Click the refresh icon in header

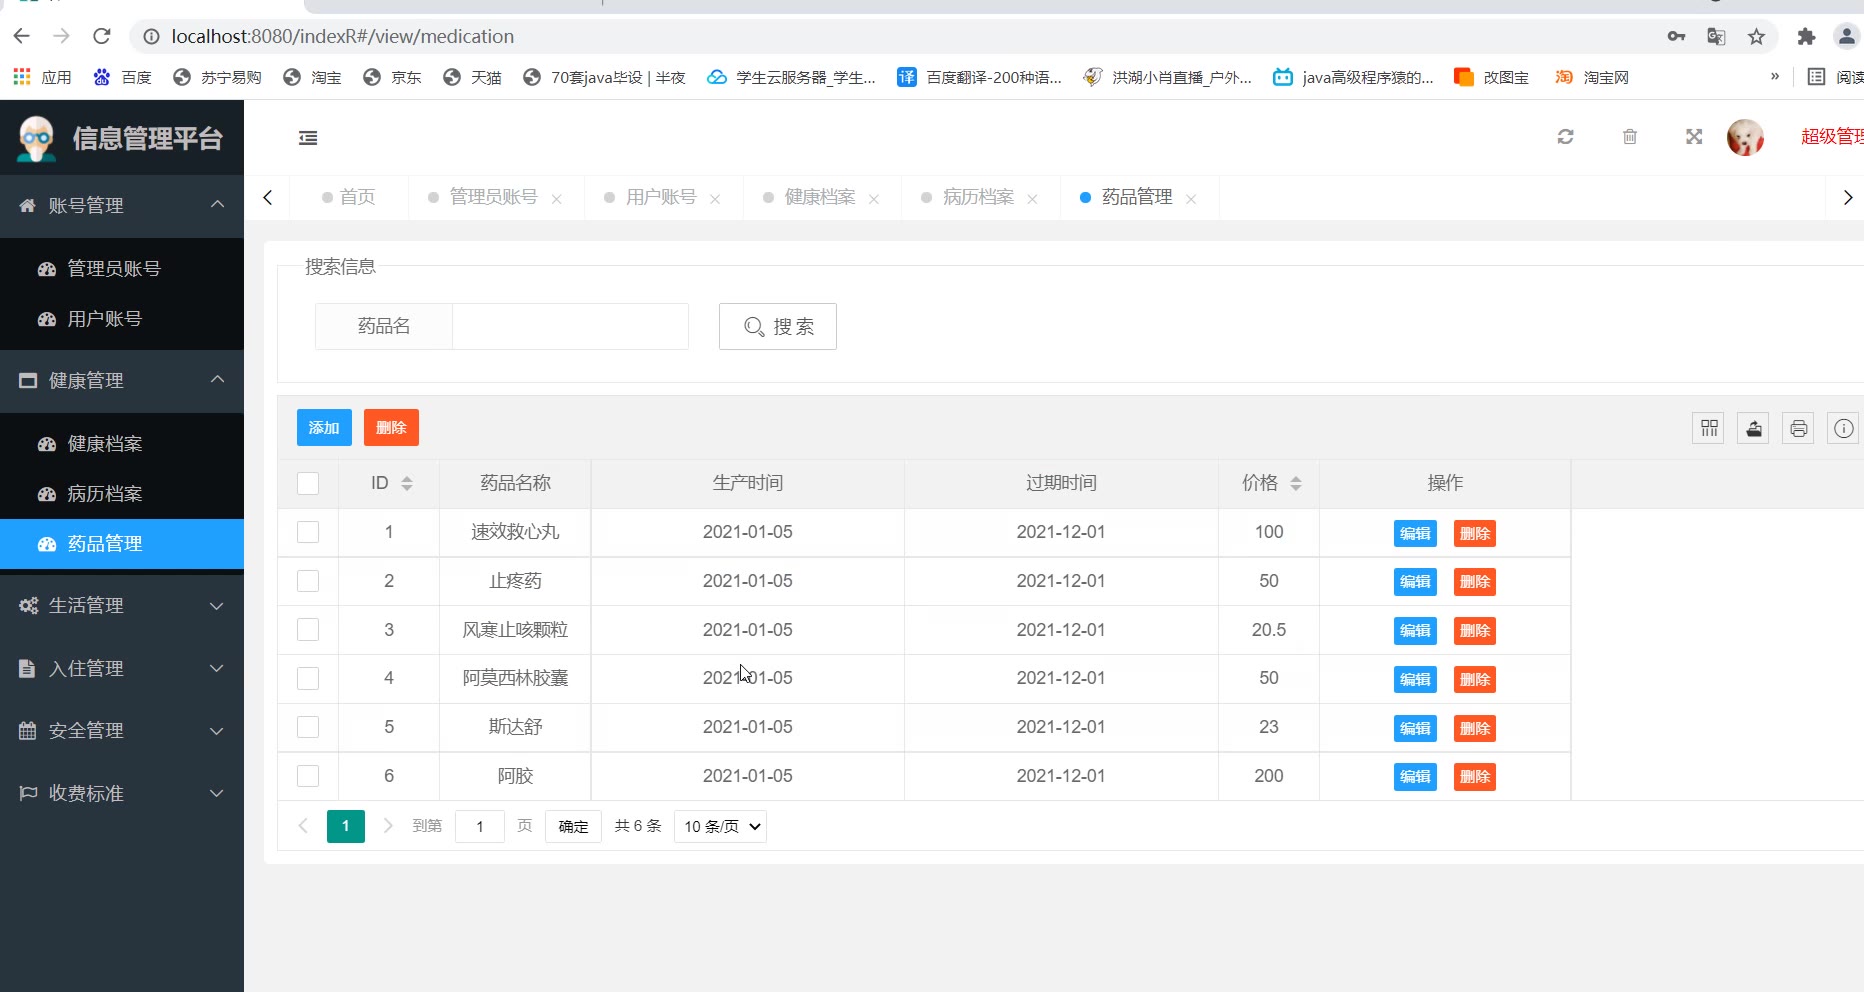click(1565, 137)
